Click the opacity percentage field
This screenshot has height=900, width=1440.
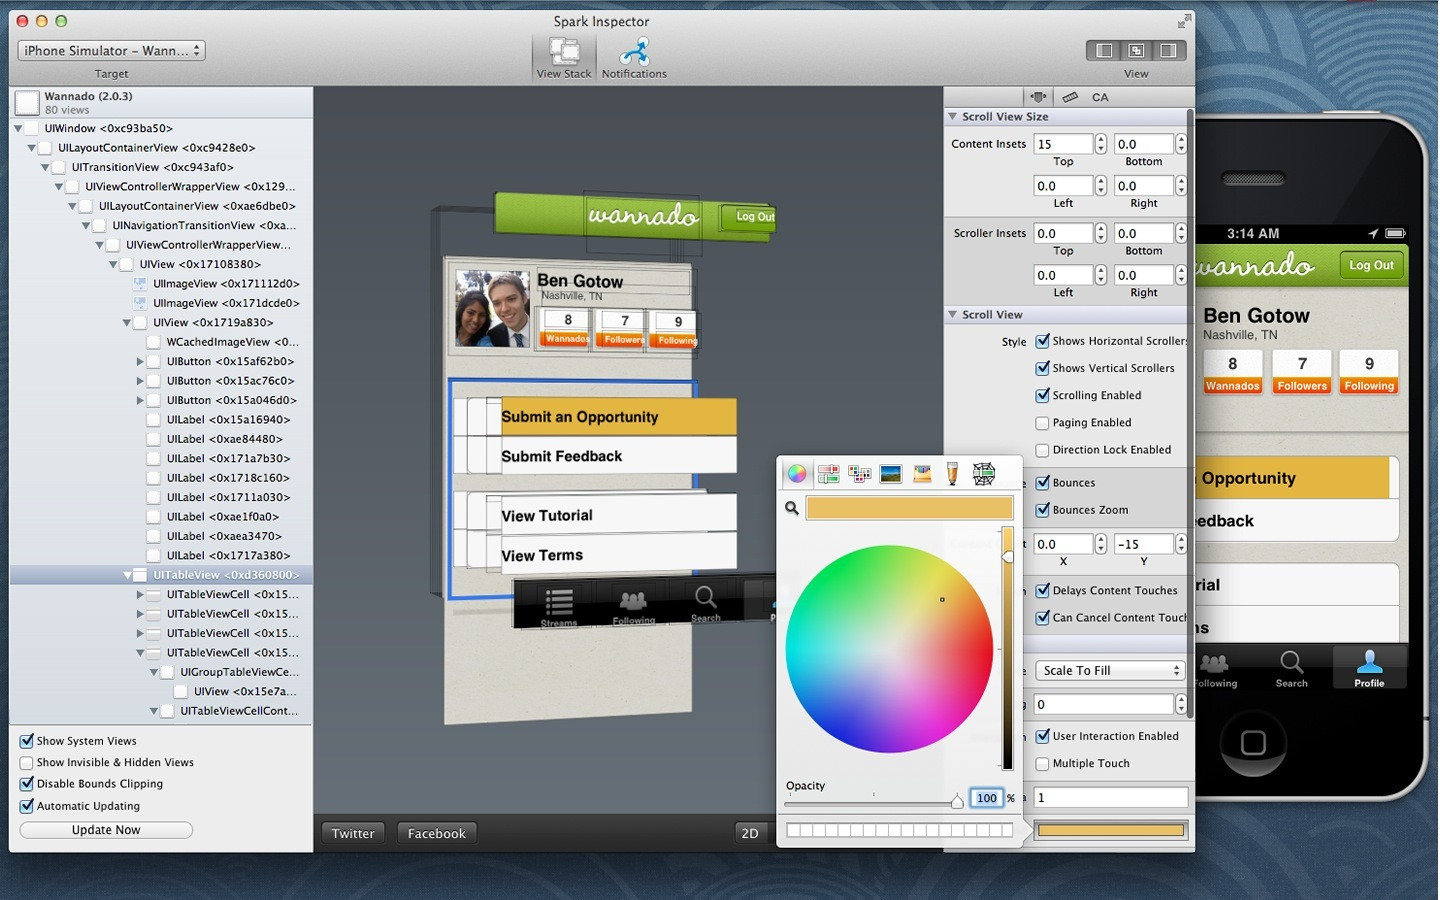click(x=987, y=798)
